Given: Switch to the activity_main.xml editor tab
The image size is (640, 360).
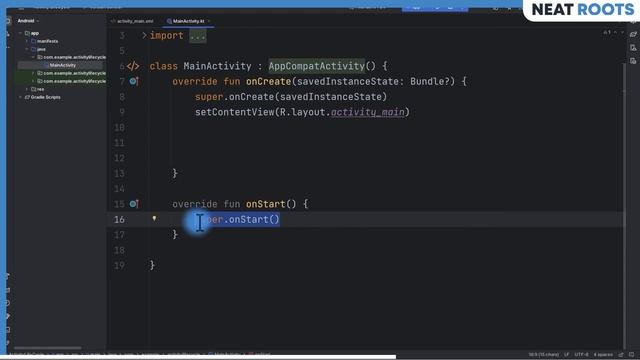Looking at the screenshot, I should click(133, 21).
